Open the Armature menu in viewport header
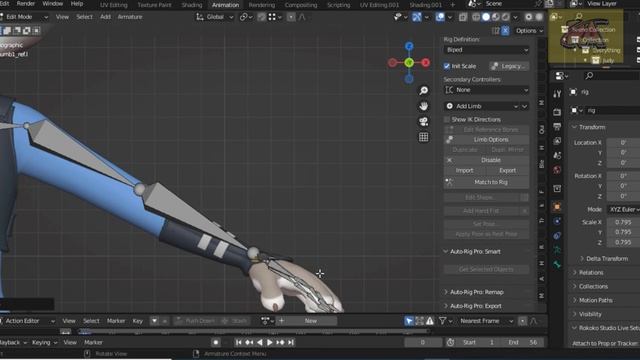This screenshot has width=640, height=360. 130,17
